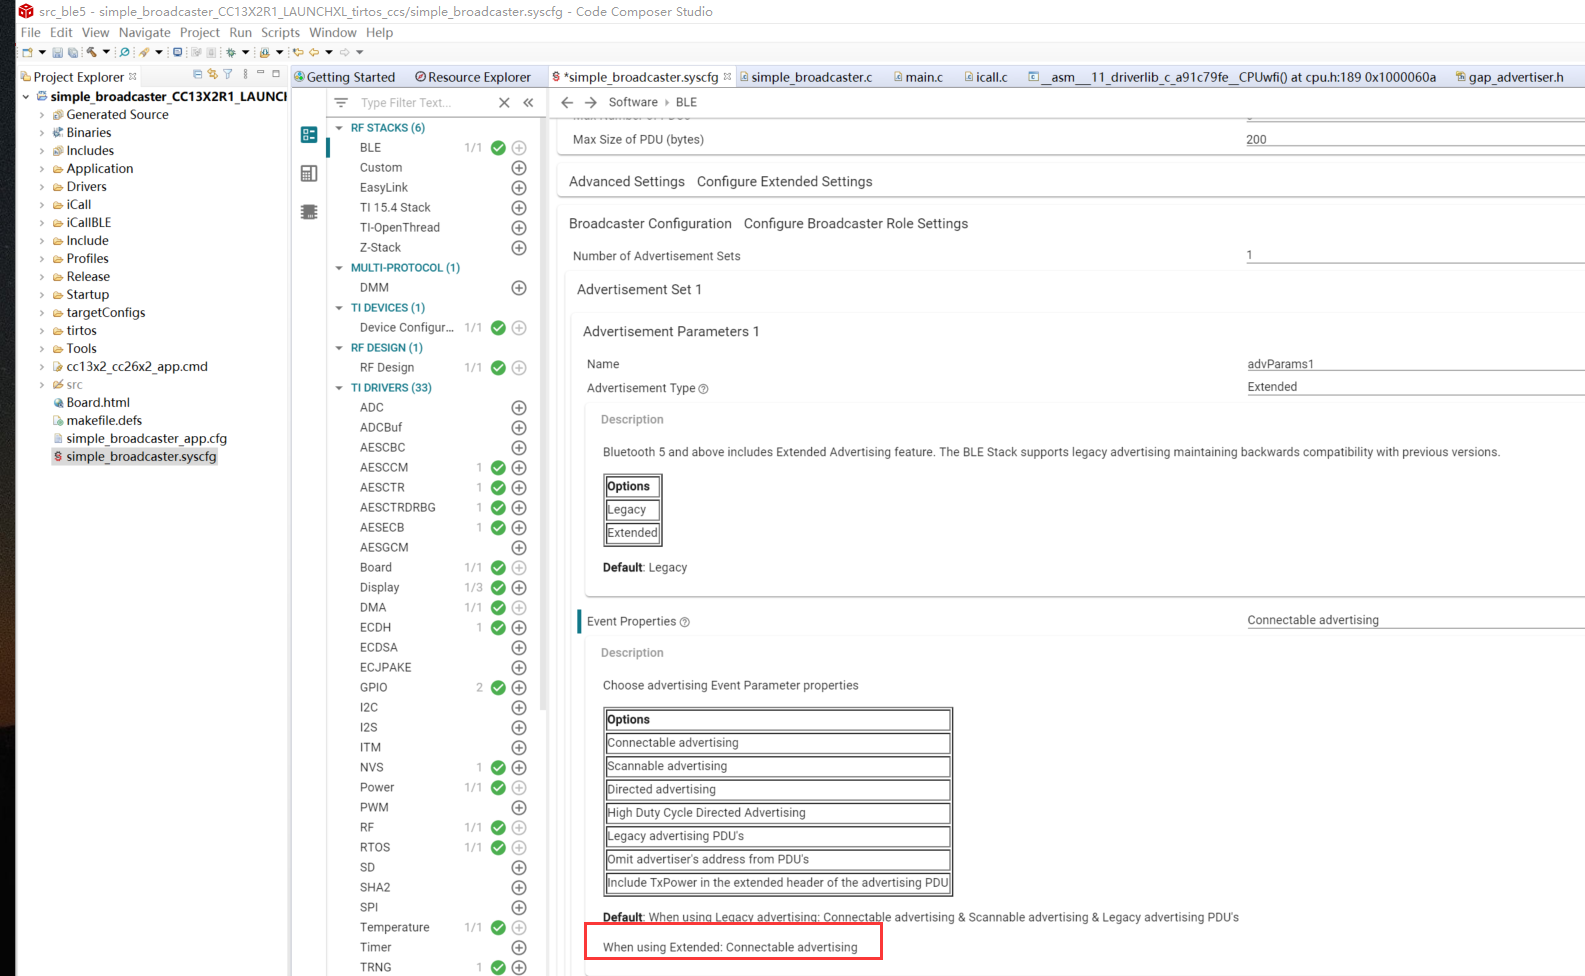
Task: Add an ADC driver instance
Action: [x=519, y=408]
